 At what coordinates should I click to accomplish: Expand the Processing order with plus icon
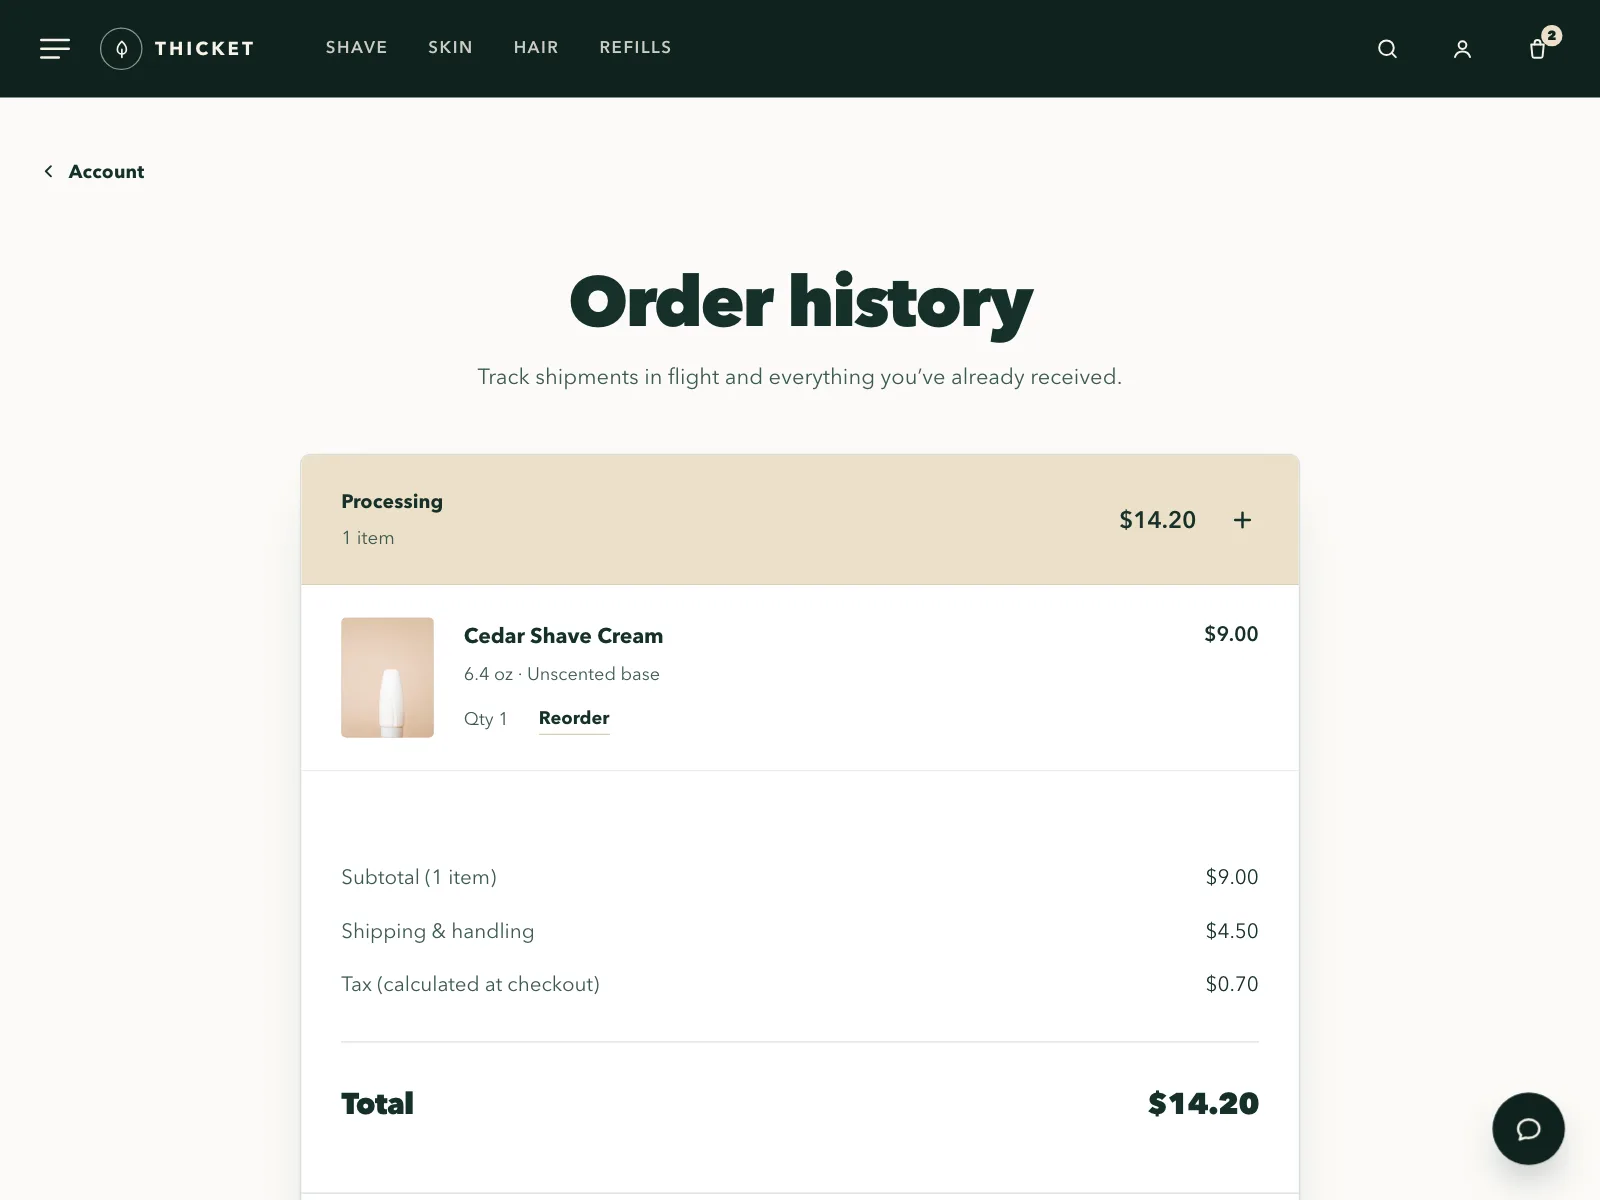(x=1242, y=520)
